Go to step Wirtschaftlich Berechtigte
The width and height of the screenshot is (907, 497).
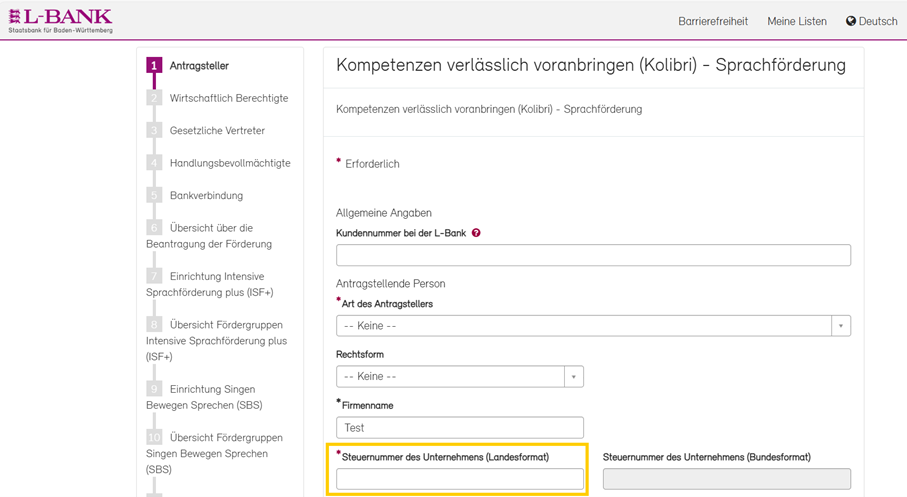coord(228,98)
